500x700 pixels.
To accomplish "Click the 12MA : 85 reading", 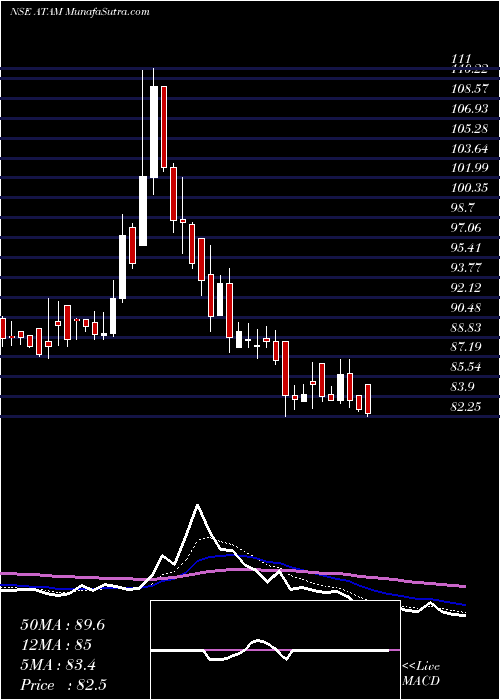I will click(56, 645).
